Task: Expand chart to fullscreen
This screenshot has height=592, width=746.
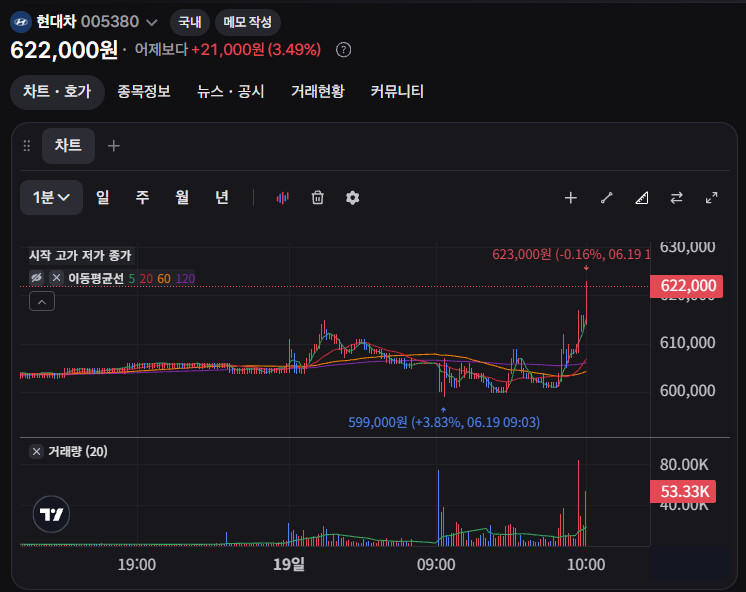Action: tap(712, 197)
